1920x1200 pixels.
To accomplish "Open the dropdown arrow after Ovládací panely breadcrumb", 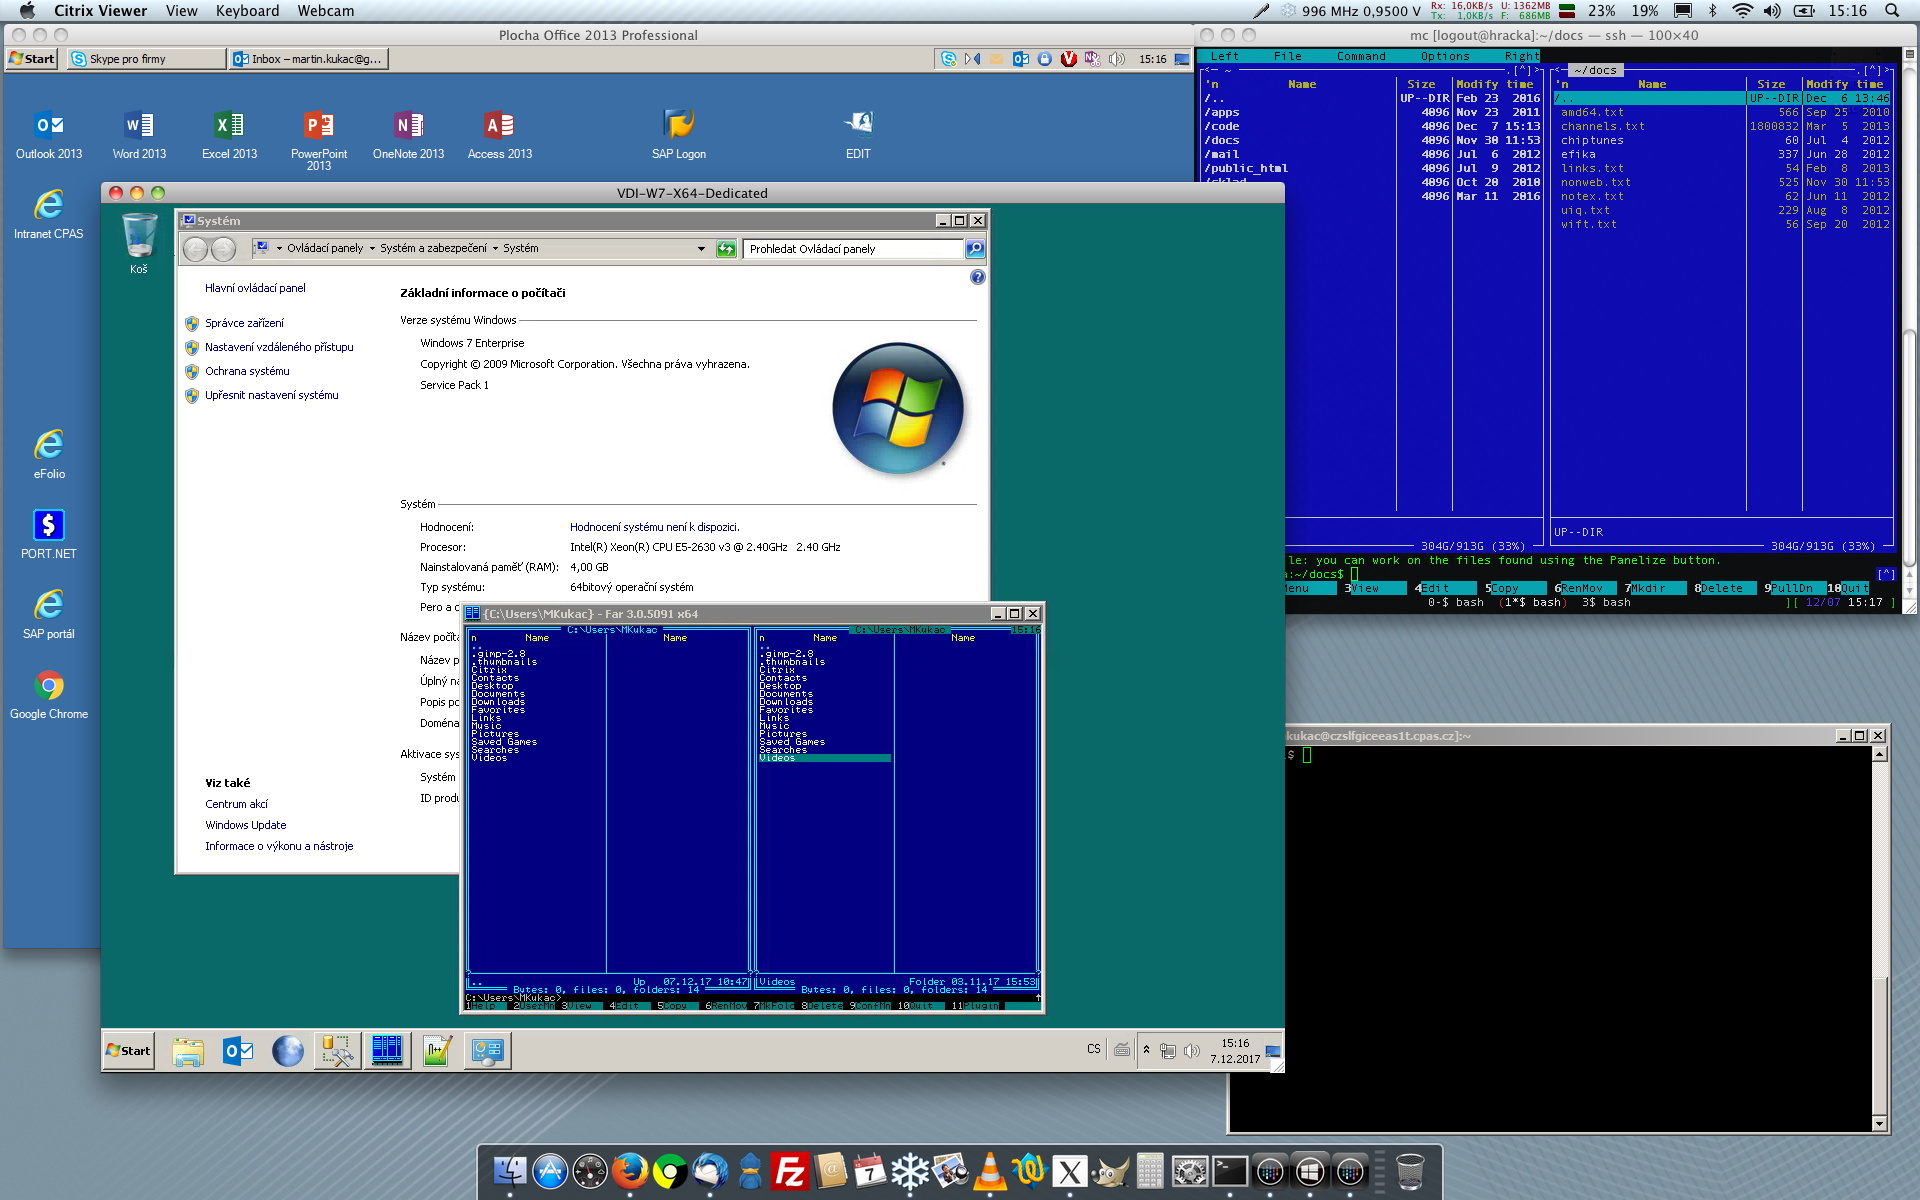I will [x=372, y=248].
